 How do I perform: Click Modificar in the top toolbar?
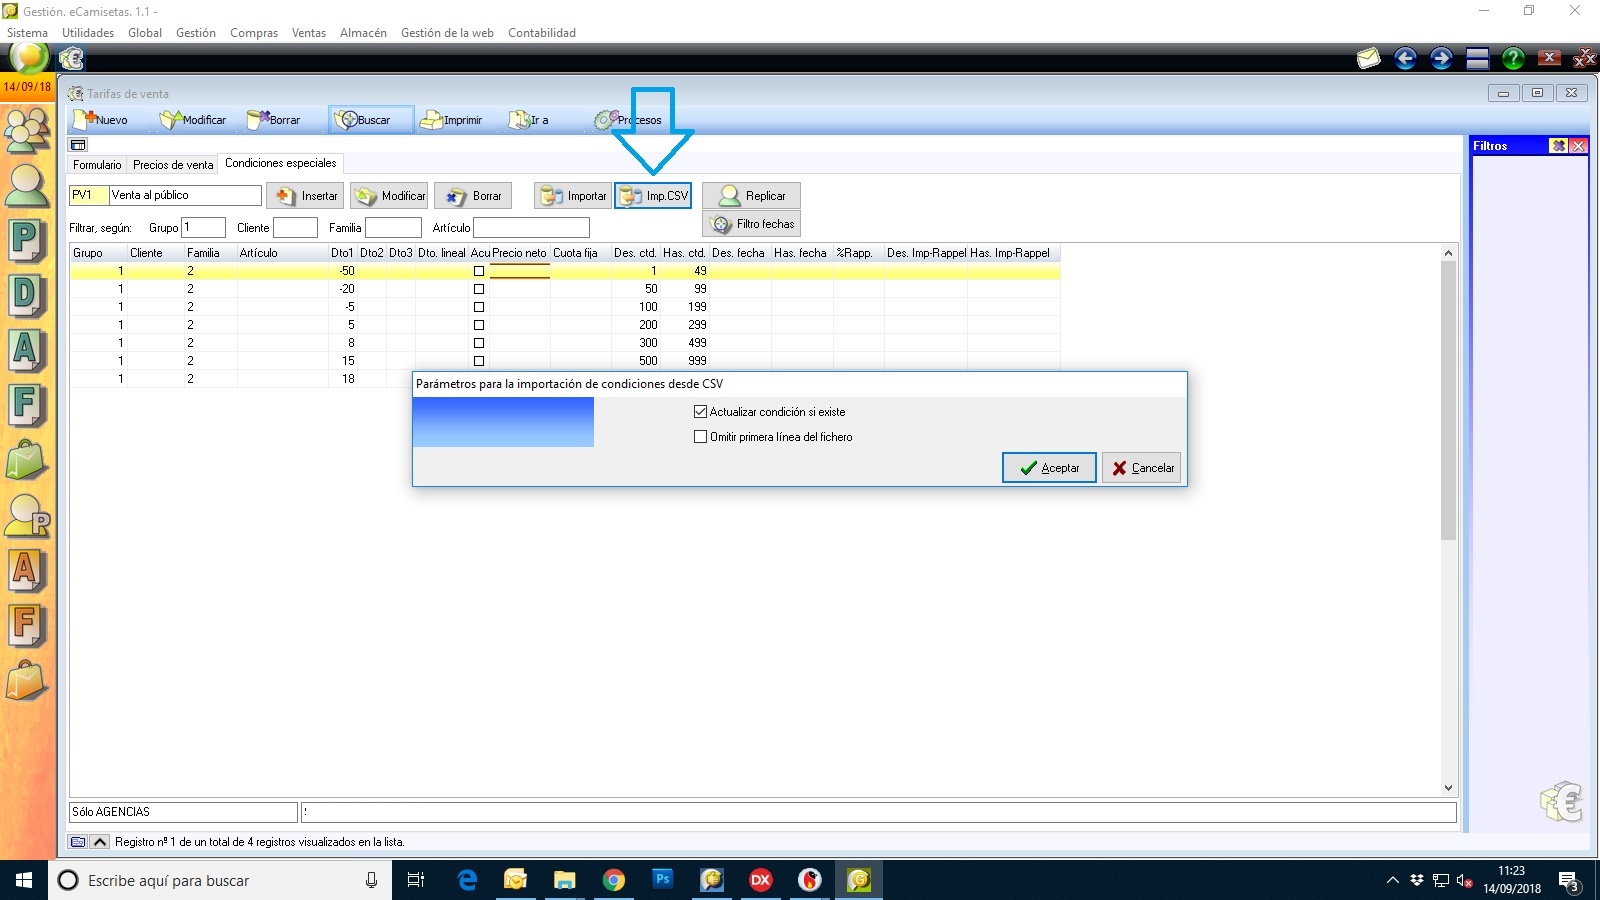[x=194, y=120]
